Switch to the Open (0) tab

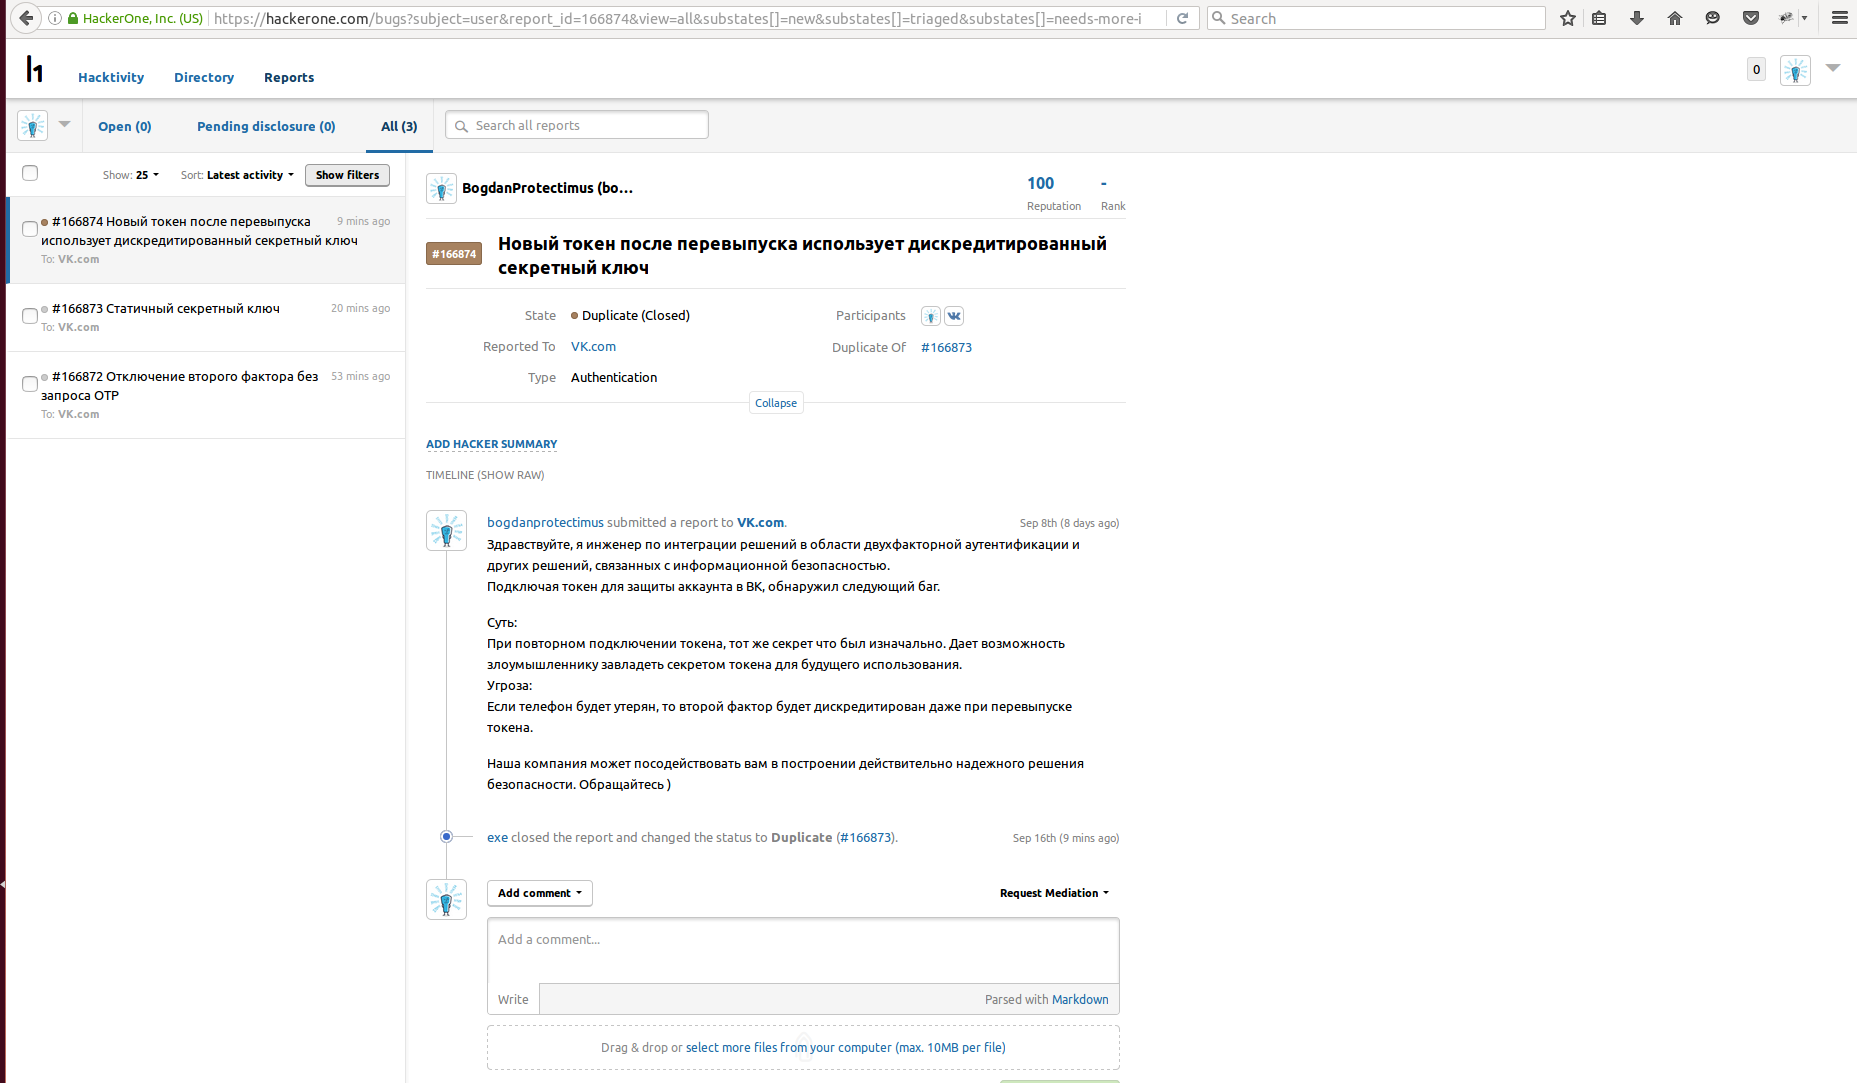click(x=125, y=126)
